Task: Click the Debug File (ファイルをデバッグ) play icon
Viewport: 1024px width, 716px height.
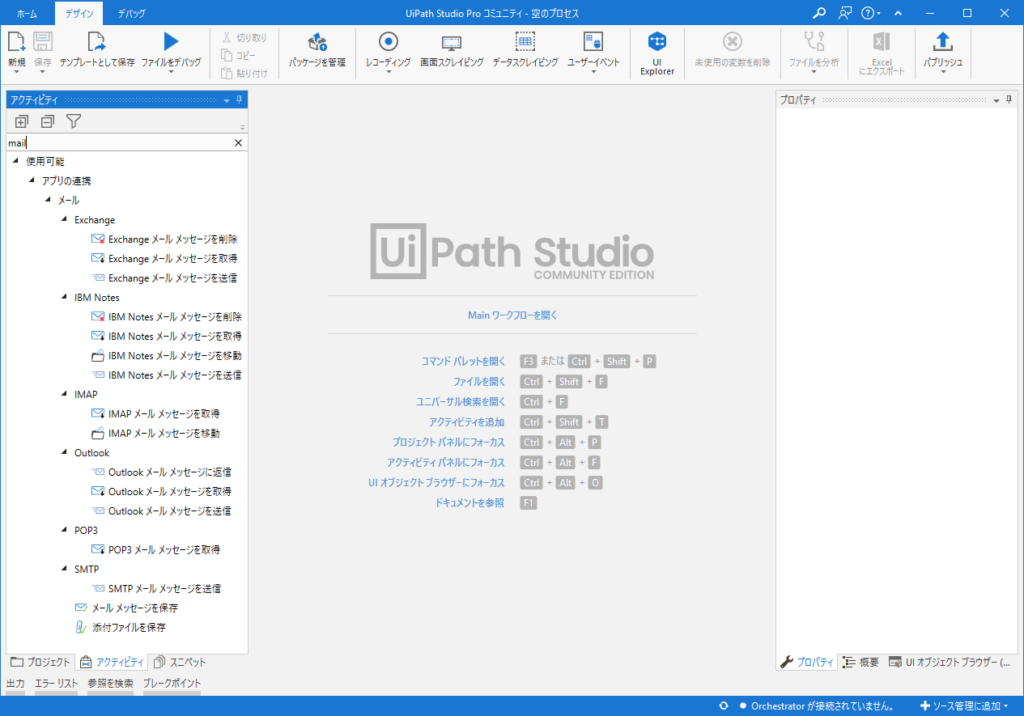Action: pos(171,42)
